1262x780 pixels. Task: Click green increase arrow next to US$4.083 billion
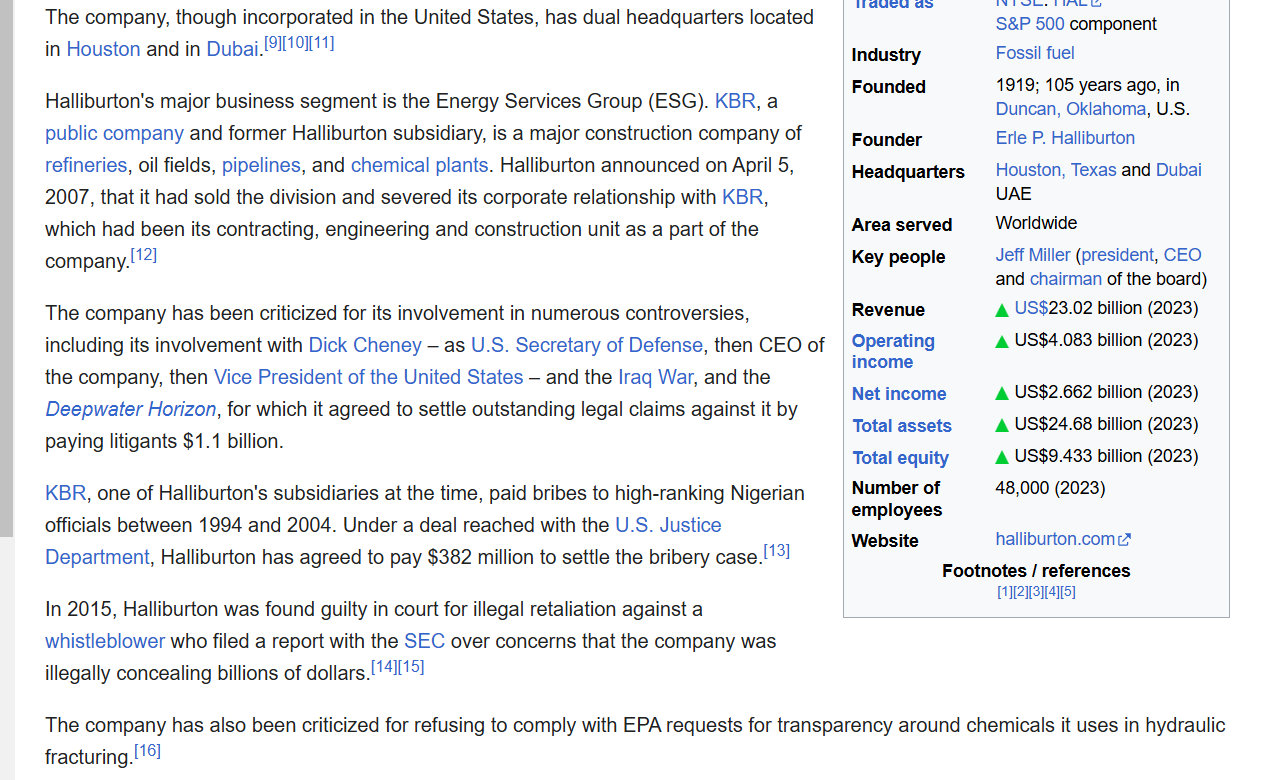point(1002,342)
